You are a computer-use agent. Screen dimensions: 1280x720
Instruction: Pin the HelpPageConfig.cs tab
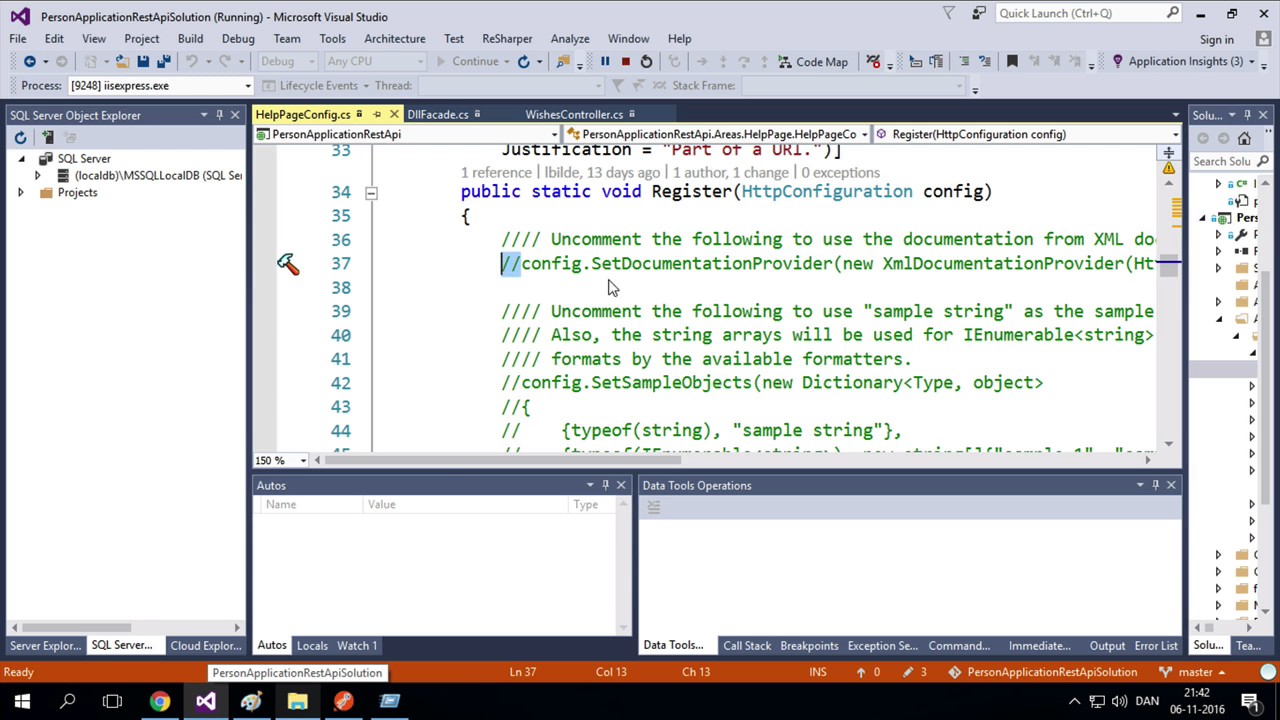(377, 115)
